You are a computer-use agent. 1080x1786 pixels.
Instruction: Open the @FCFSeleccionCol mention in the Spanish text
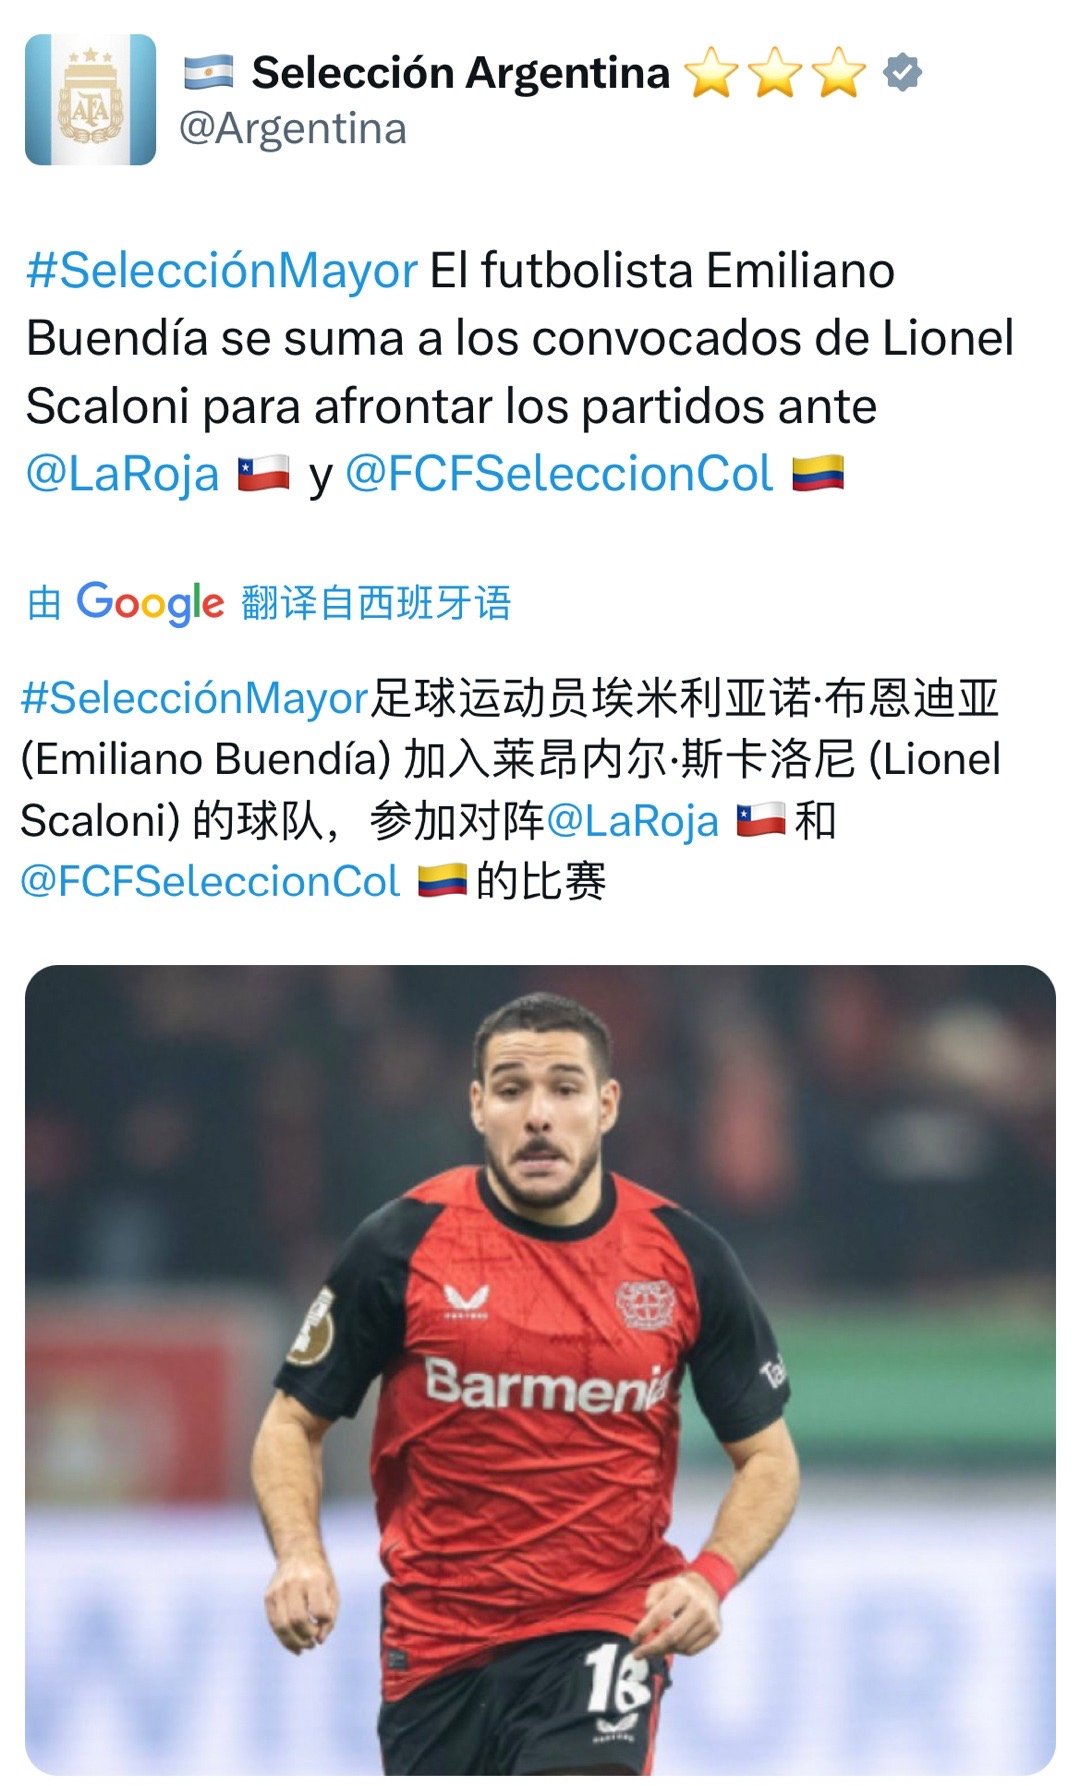click(x=559, y=474)
